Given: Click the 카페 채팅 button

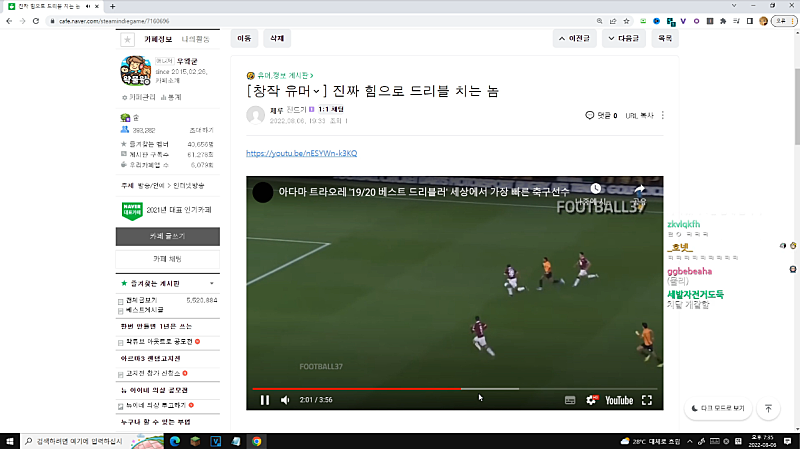Looking at the screenshot, I should tap(168, 259).
